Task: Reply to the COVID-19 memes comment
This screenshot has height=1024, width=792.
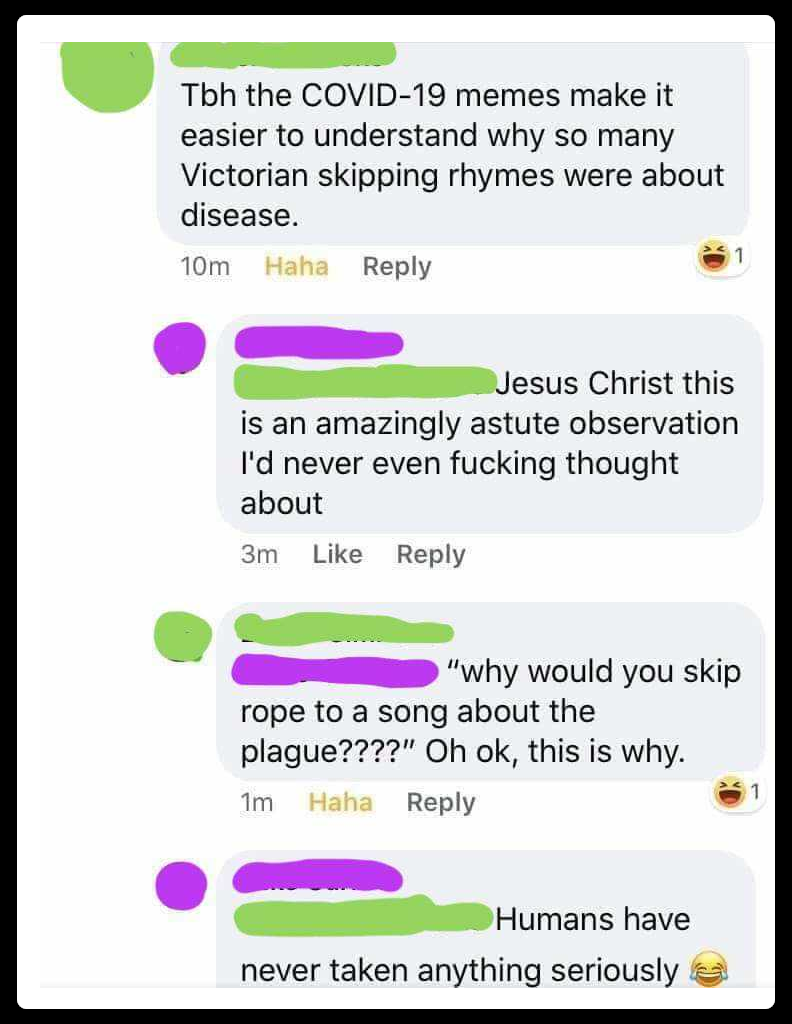Action: 397,266
